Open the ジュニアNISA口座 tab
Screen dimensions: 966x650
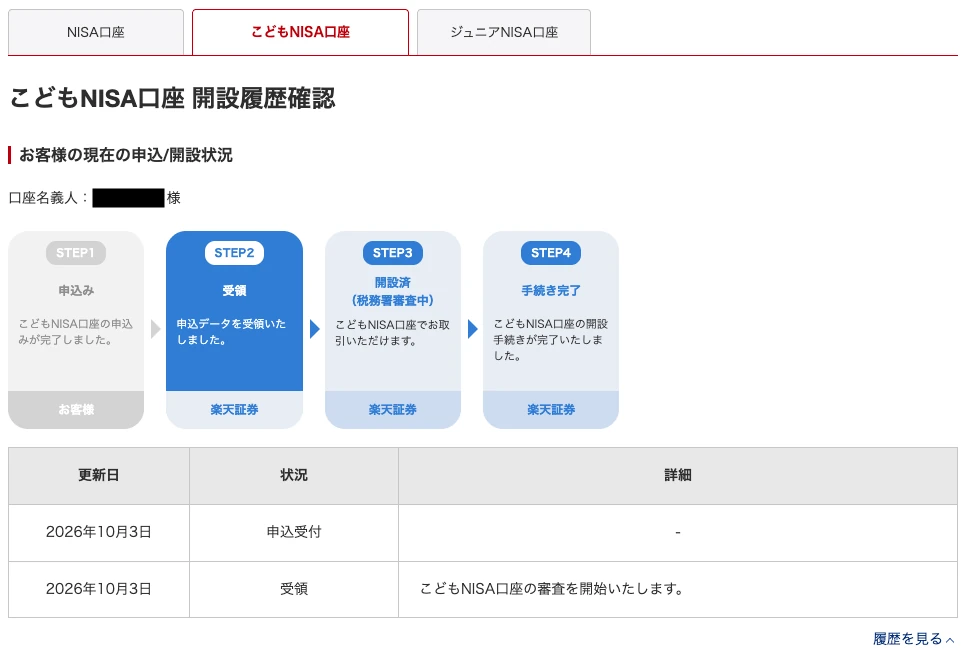(504, 32)
